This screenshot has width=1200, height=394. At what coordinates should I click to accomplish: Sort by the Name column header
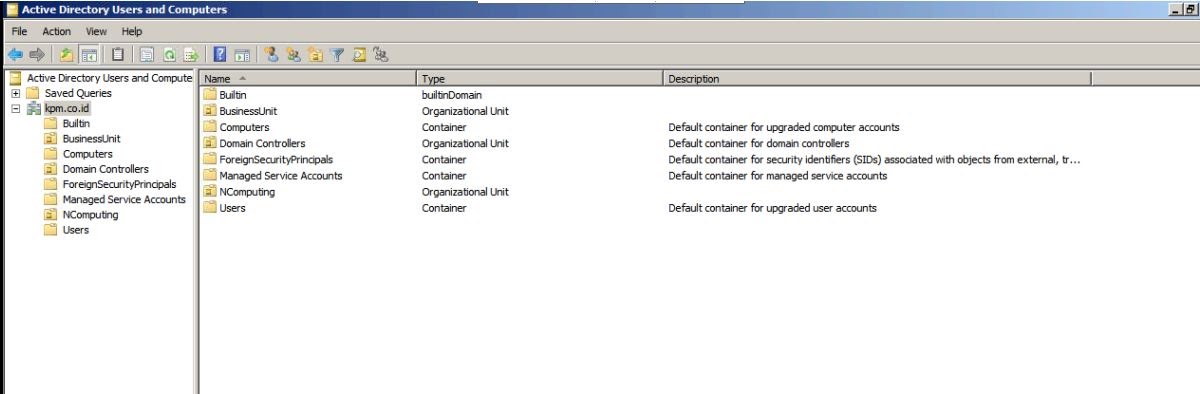308,78
